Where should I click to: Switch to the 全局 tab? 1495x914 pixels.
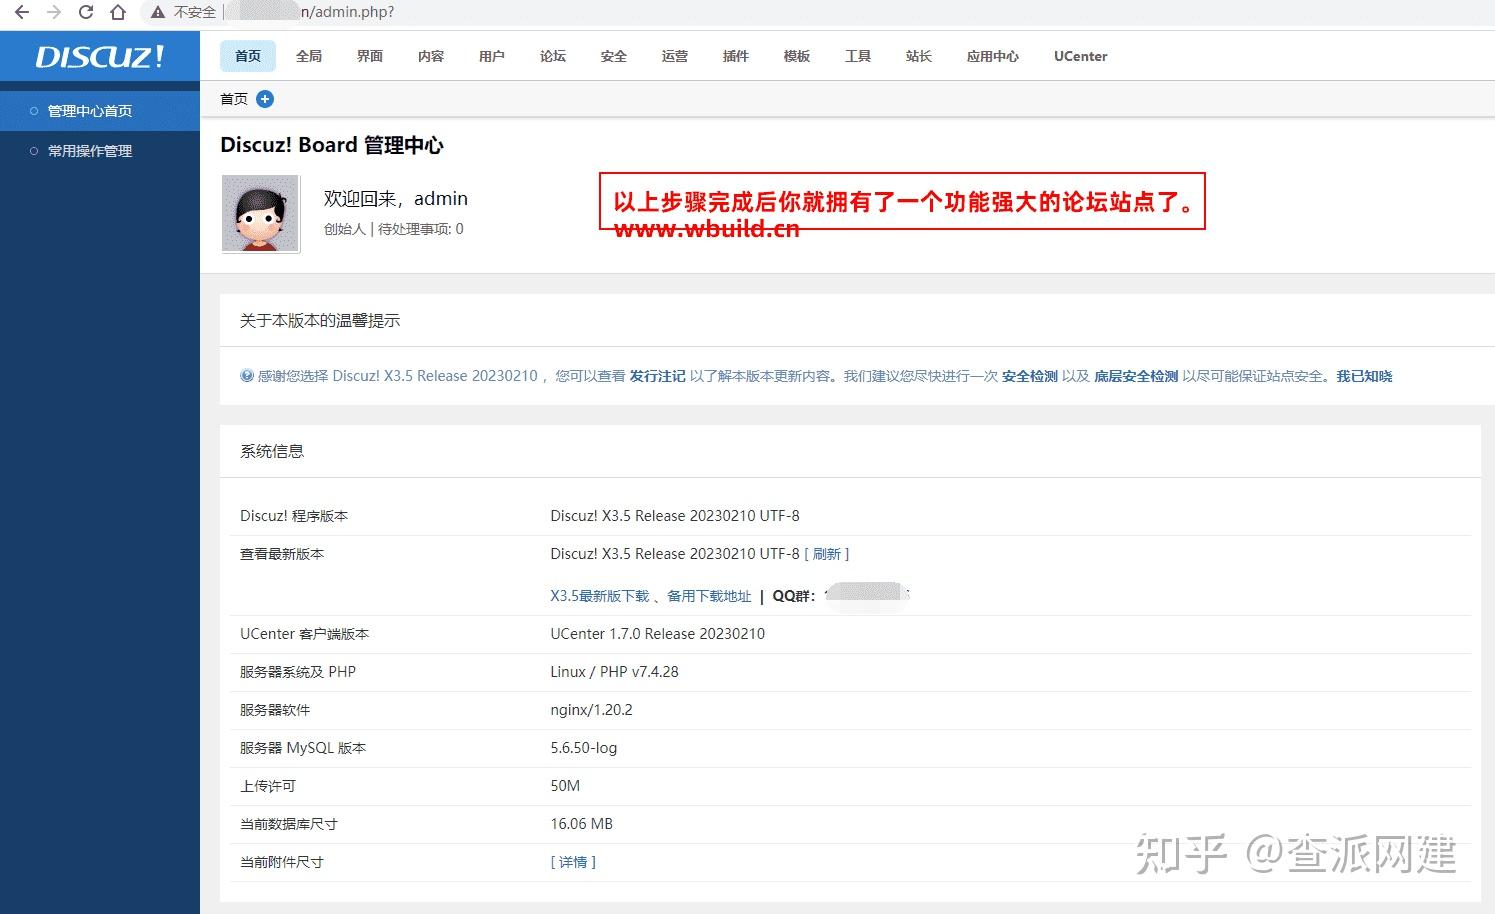(x=309, y=56)
